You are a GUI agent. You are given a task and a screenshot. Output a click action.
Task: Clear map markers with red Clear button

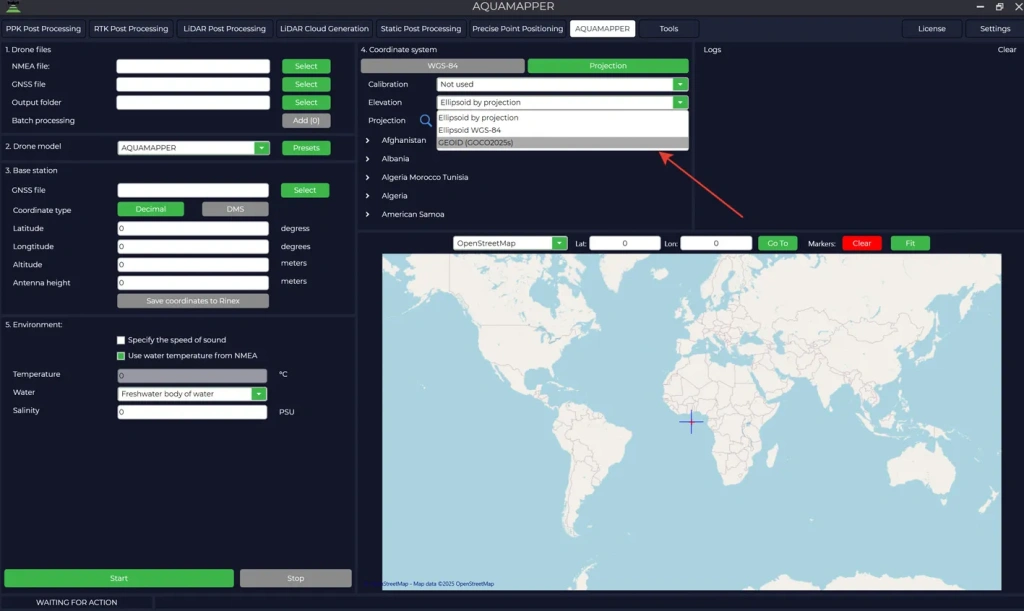861,242
